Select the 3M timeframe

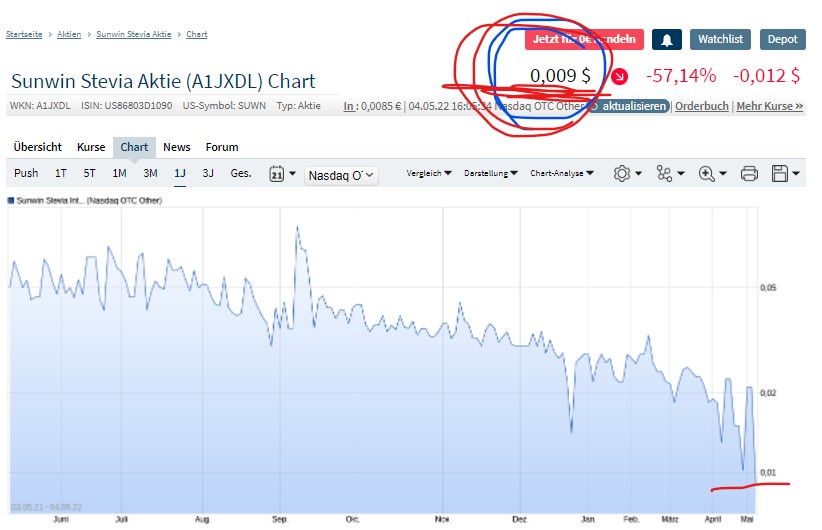[x=150, y=173]
